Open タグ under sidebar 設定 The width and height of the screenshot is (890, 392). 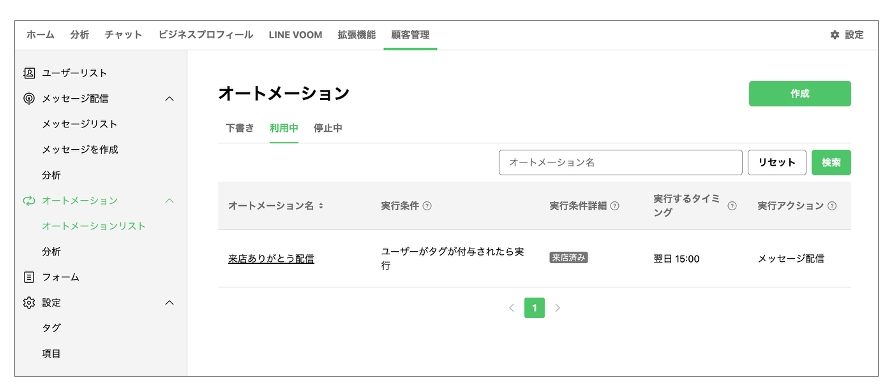[x=51, y=328]
